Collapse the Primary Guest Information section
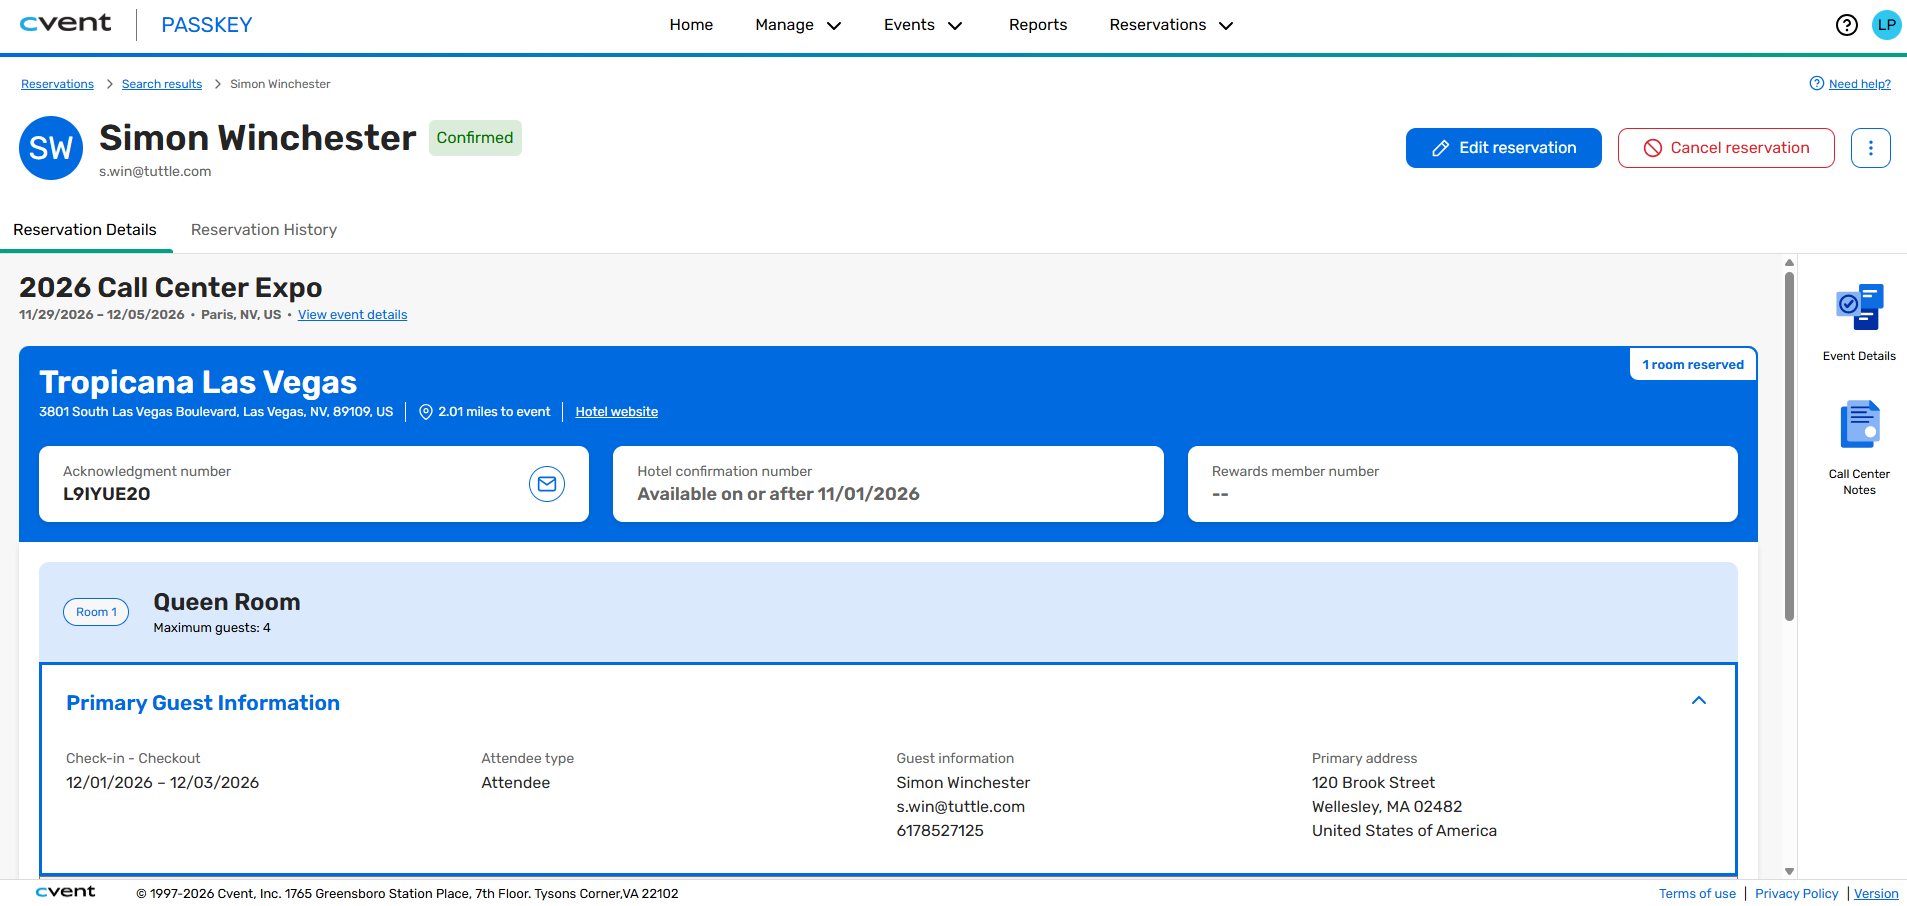This screenshot has height=906, width=1907. (1698, 701)
